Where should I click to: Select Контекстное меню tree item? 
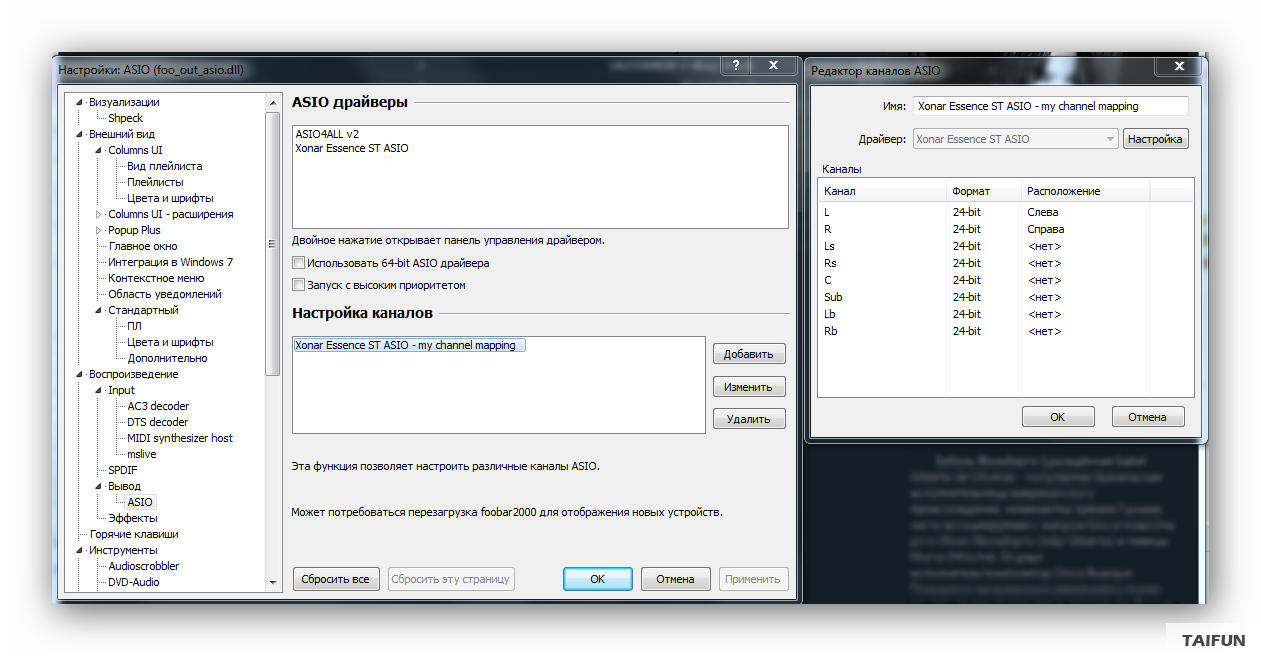[156, 278]
